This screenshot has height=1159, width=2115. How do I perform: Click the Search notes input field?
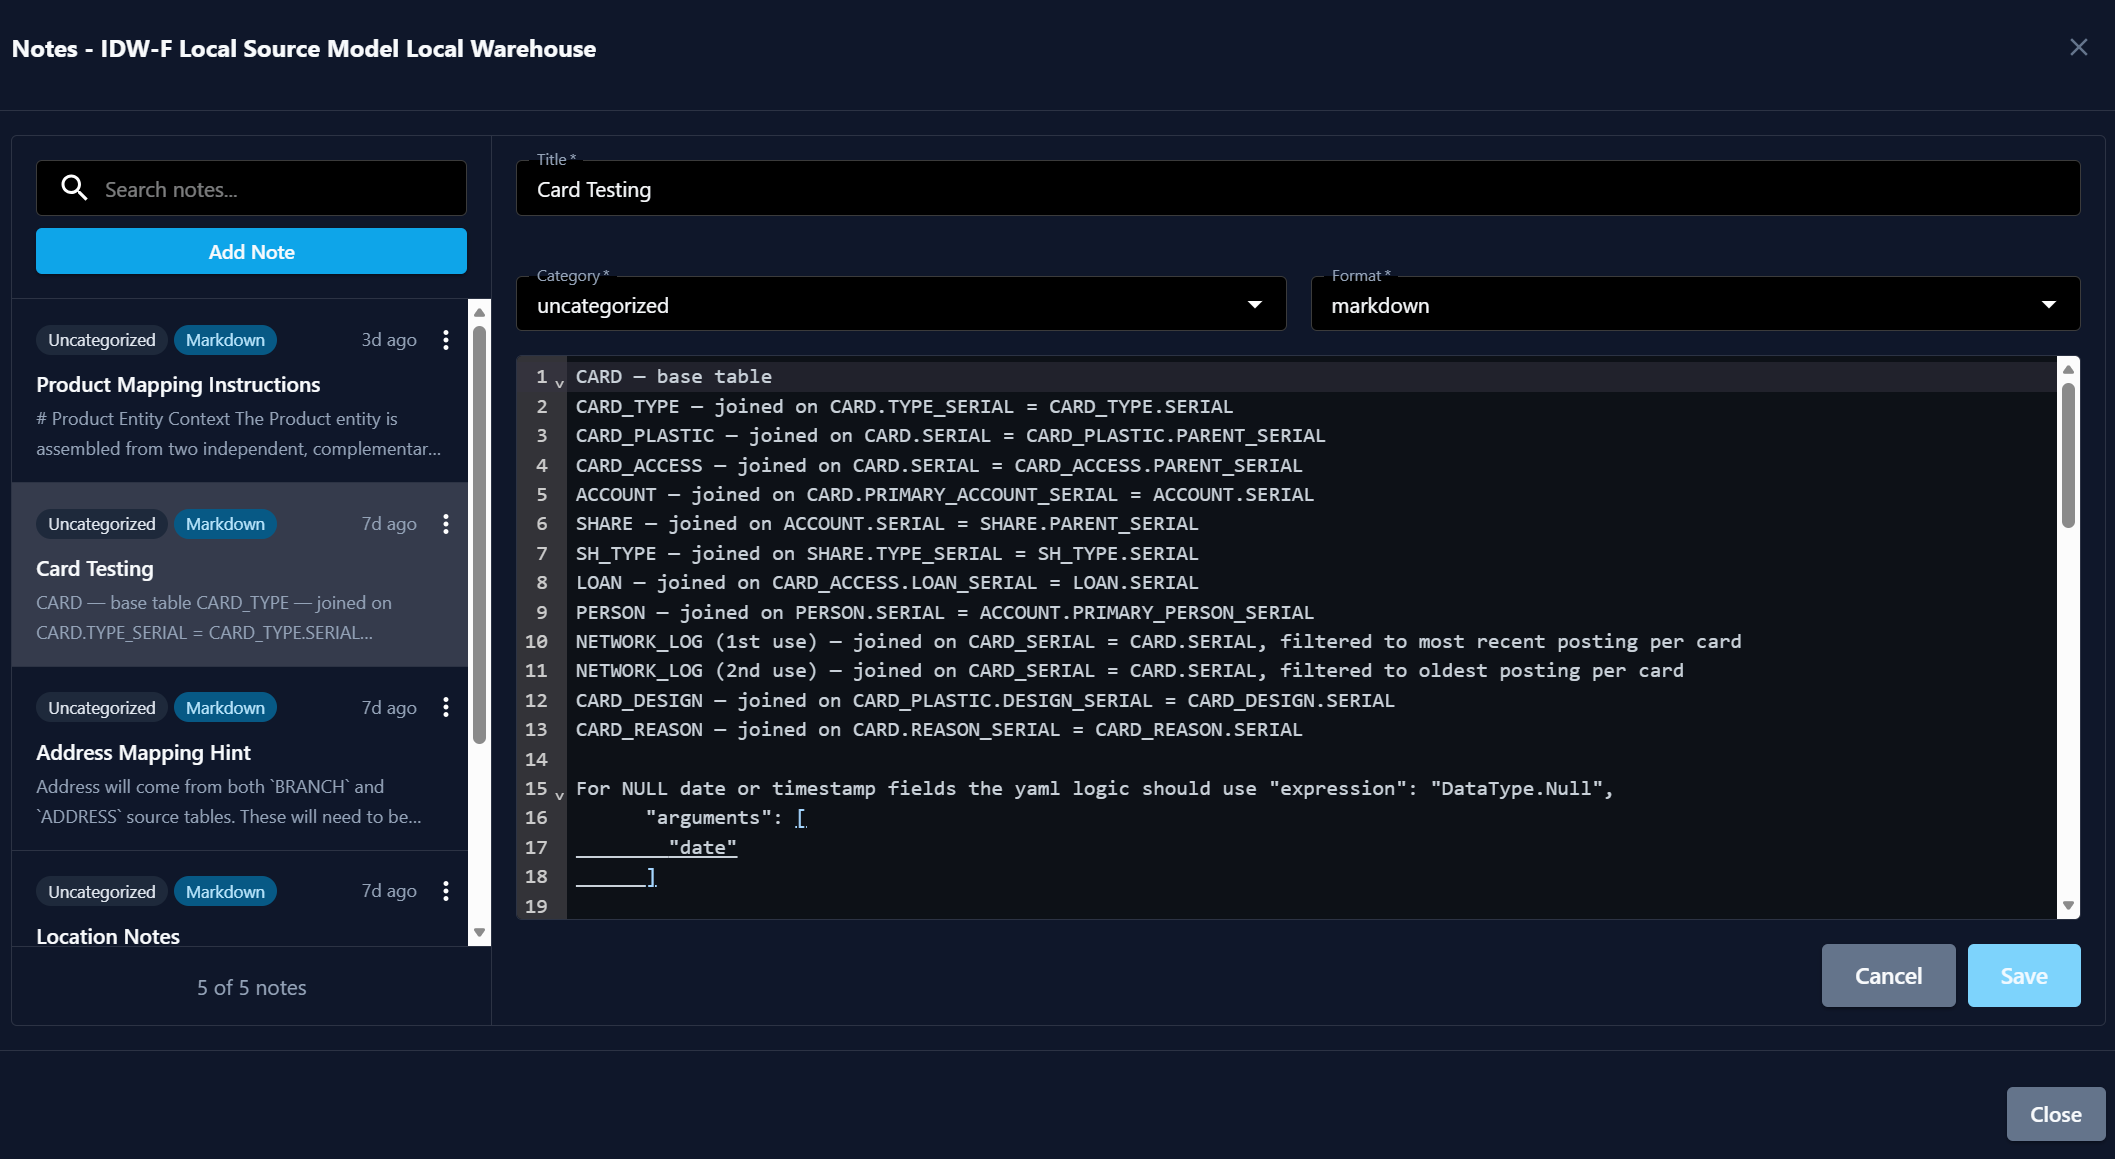(252, 188)
